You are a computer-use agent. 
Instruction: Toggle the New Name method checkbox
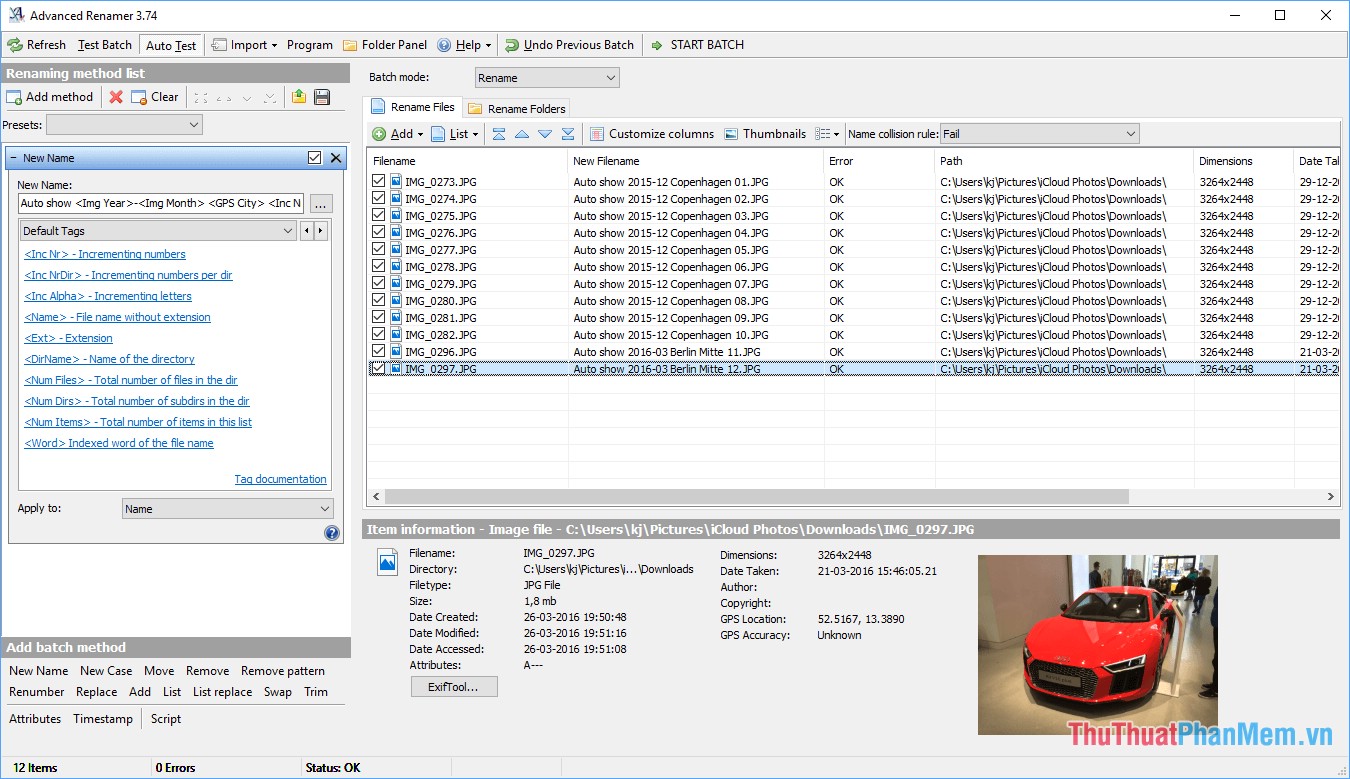pyautogui.click(x=313, y=157)
